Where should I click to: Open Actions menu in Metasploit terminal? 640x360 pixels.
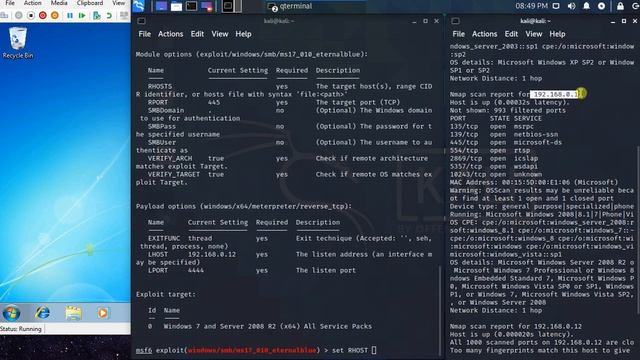point(171,34)
